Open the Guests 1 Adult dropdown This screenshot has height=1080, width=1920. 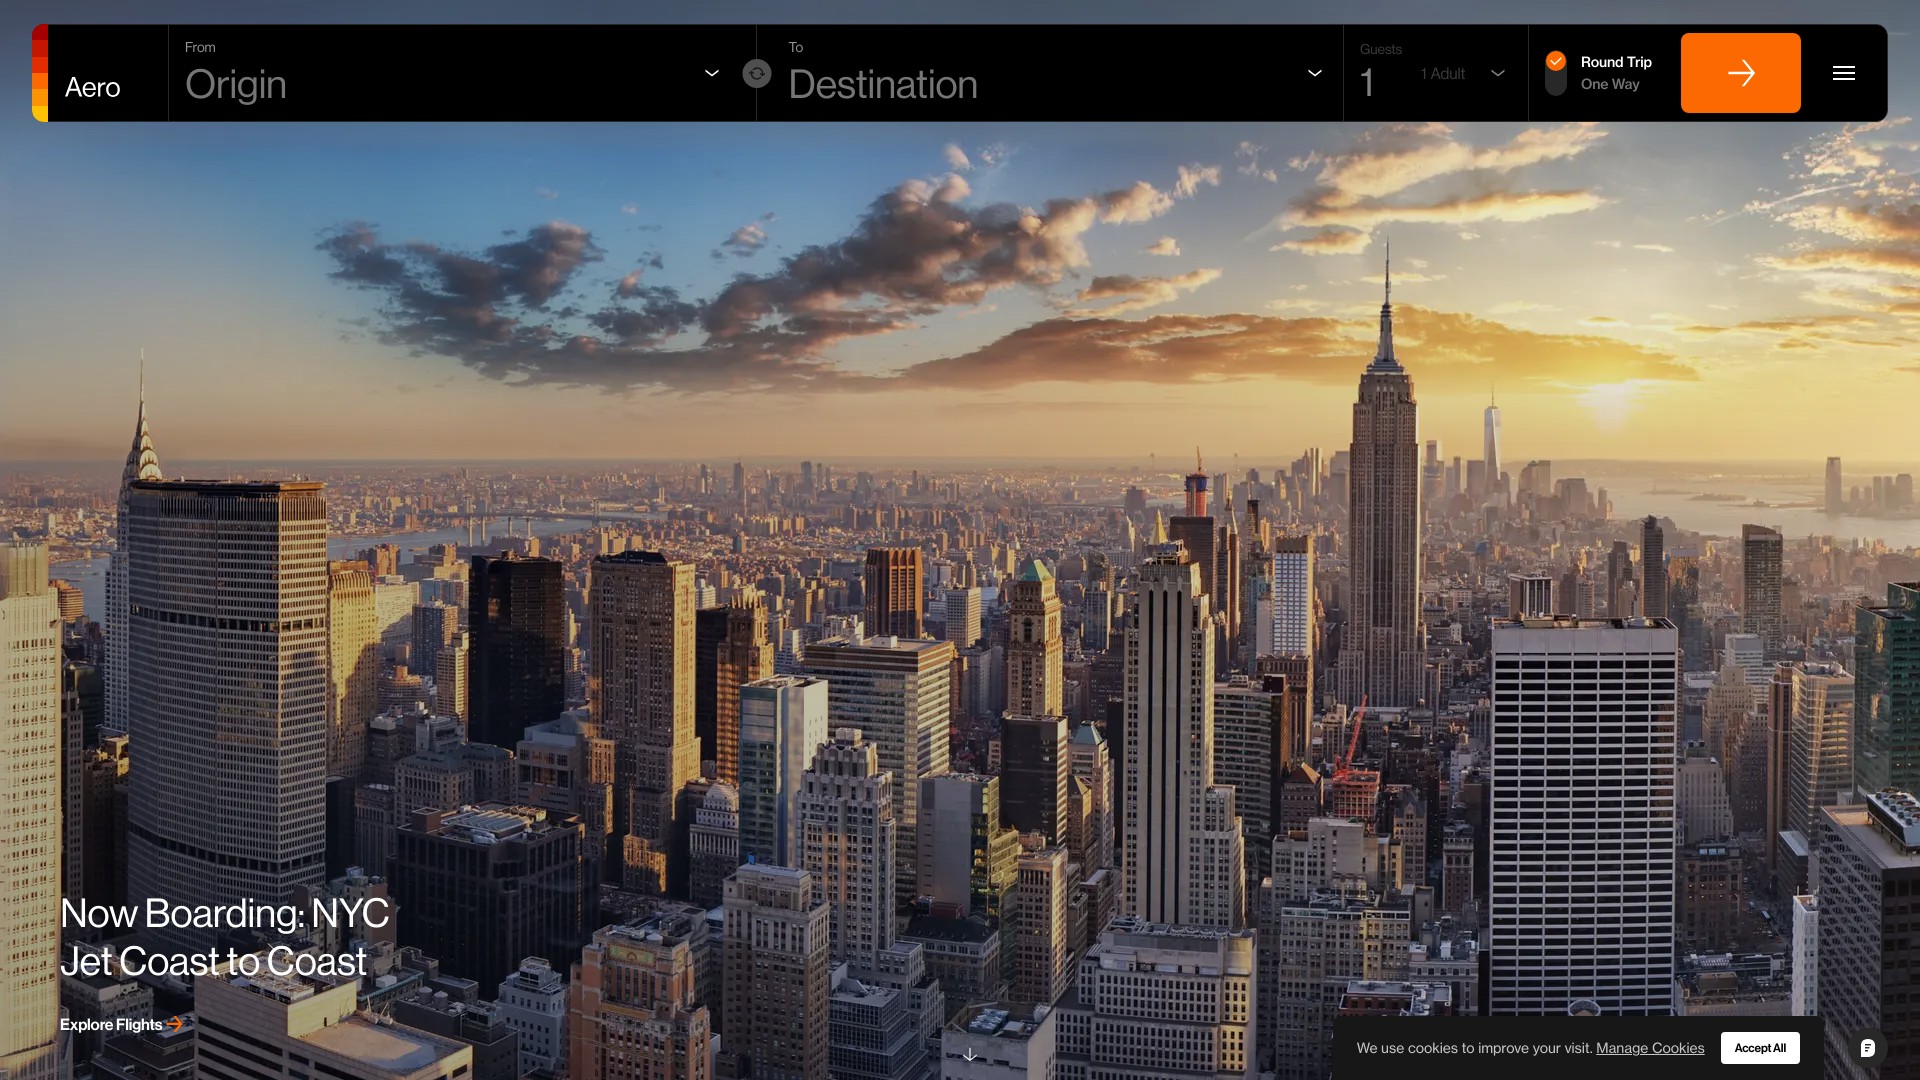[x=1460, y=74]
